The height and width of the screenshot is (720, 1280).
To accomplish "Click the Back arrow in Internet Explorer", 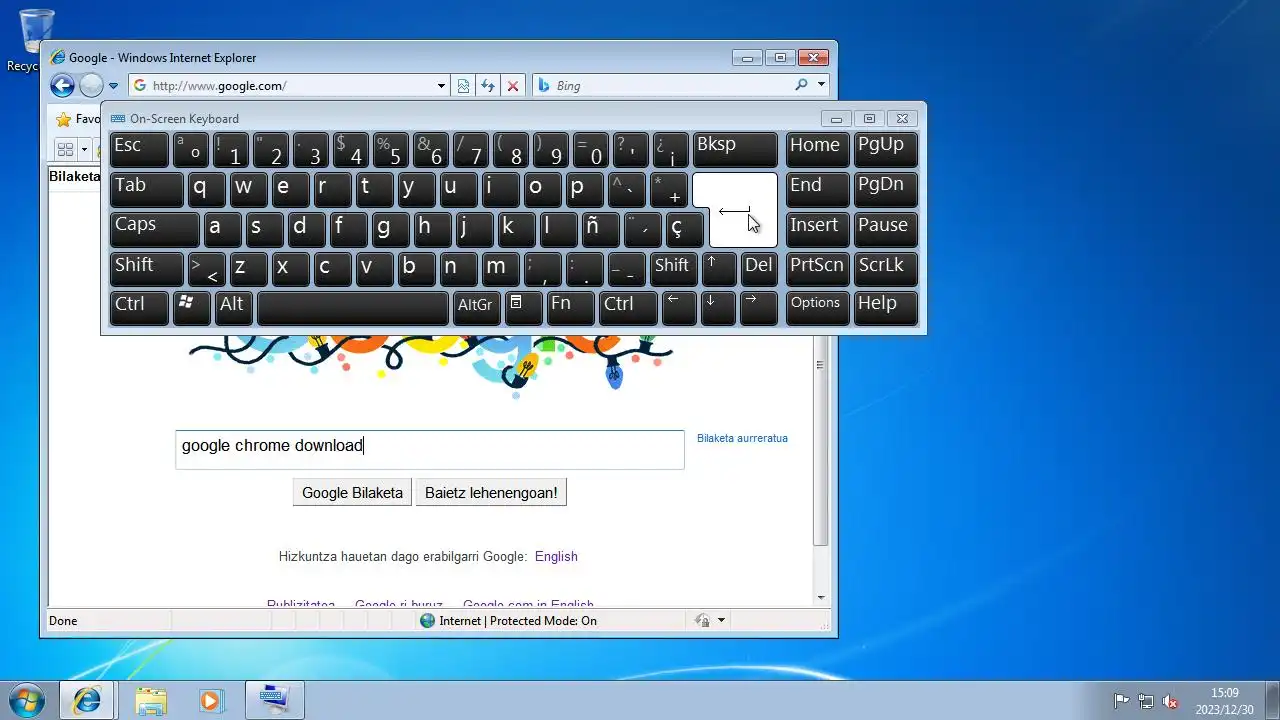I will pos(62,86).
